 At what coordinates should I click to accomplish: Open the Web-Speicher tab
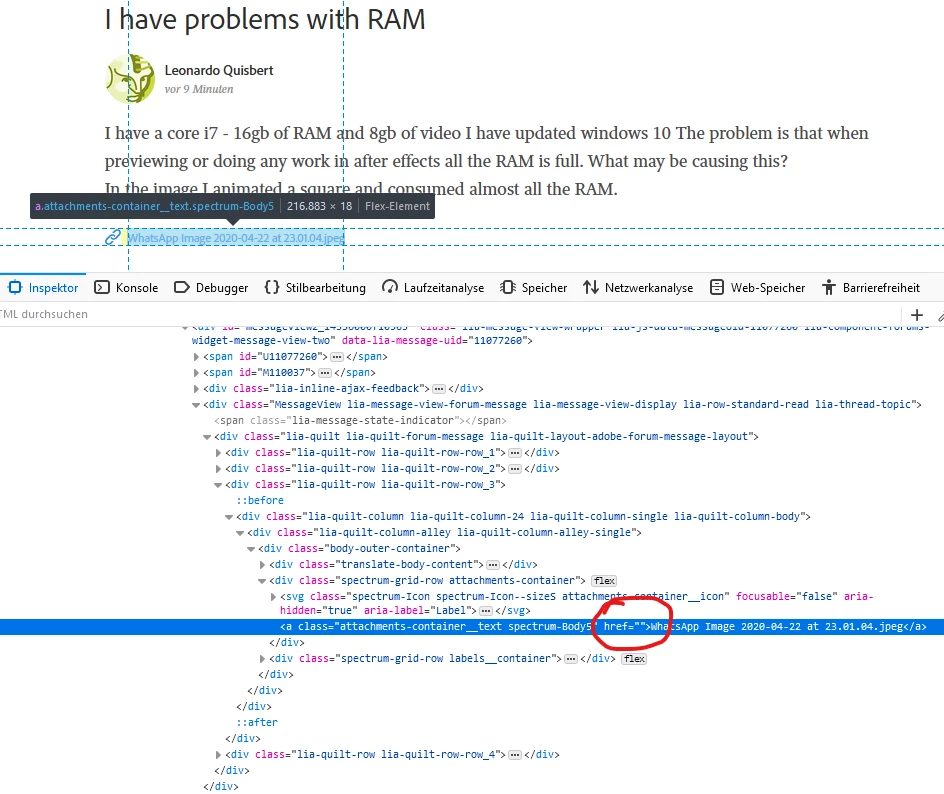pos(757,288)
